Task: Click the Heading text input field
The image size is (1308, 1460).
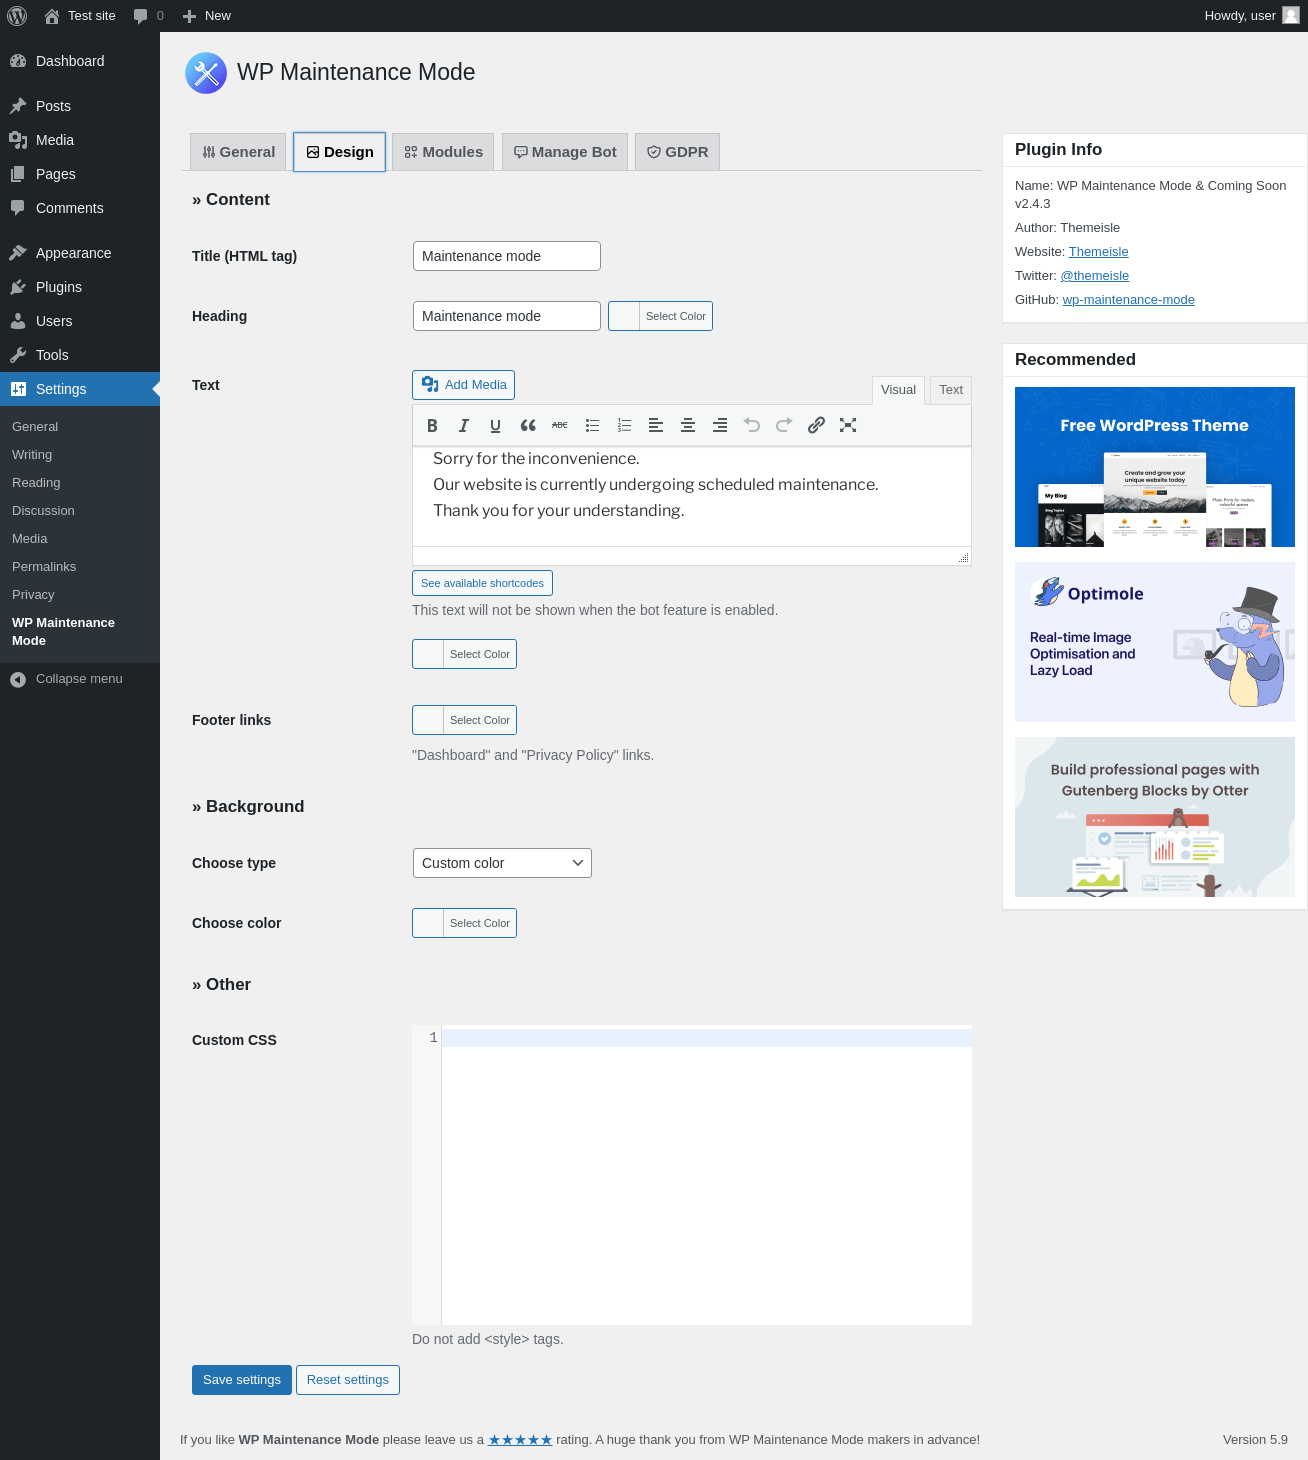Action: [507, 316]
